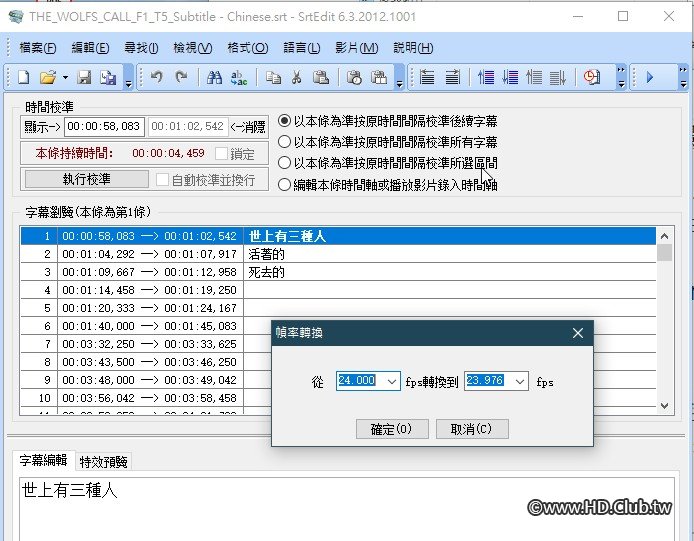Cancel conversion with 取消(C)
This screenshot has width=694, height=541.
(472, 429)
